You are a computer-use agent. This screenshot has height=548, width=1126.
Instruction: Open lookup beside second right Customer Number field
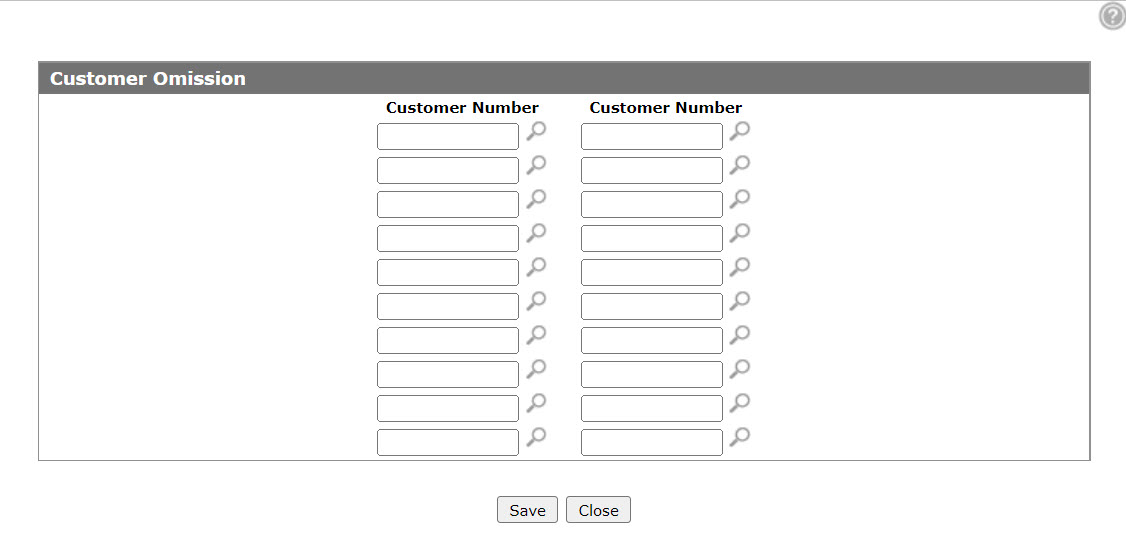point(740,165)
